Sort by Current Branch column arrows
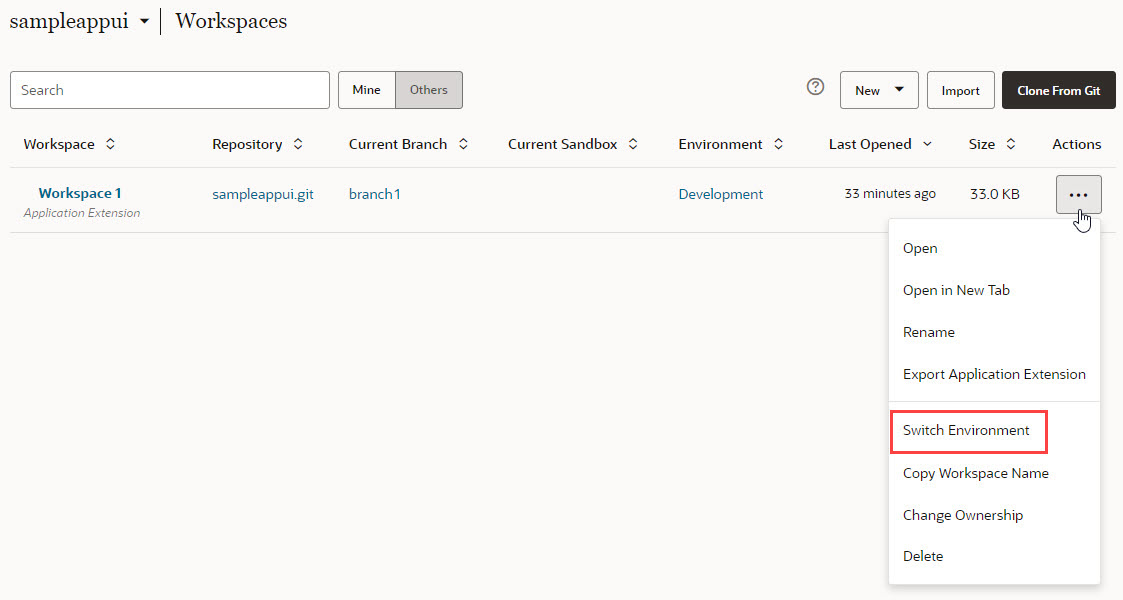Viewport: 1123px width, 600px height. coord(463,144)
